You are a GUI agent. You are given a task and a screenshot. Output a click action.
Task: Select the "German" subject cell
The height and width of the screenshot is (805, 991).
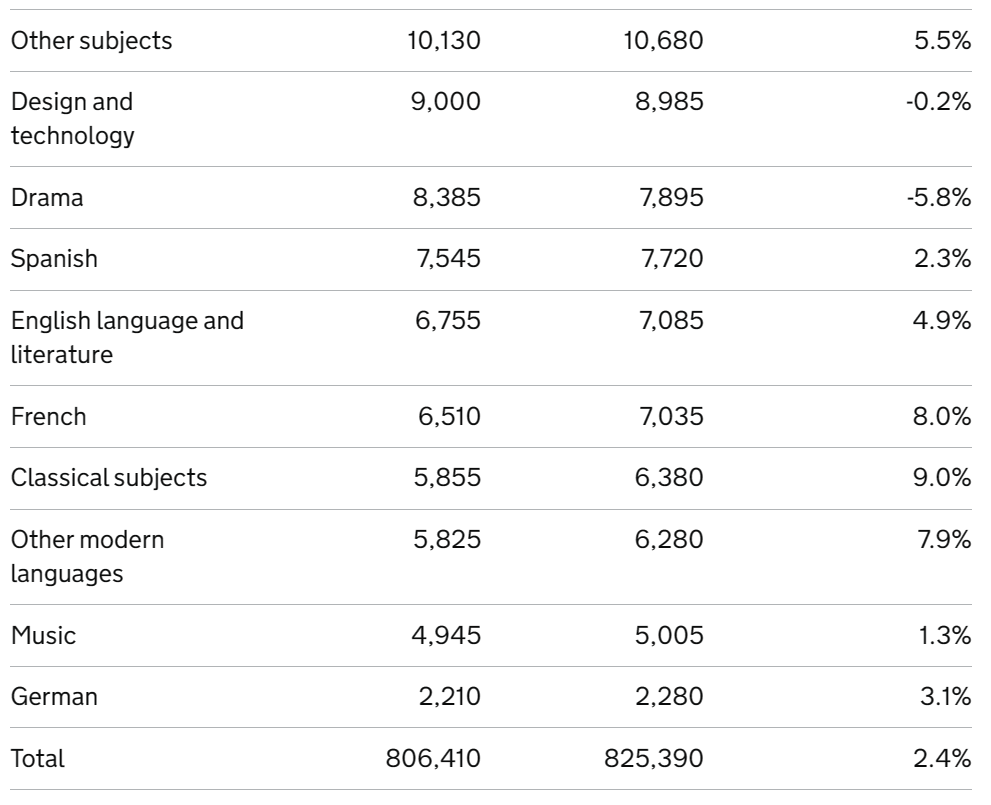point(54,695)
